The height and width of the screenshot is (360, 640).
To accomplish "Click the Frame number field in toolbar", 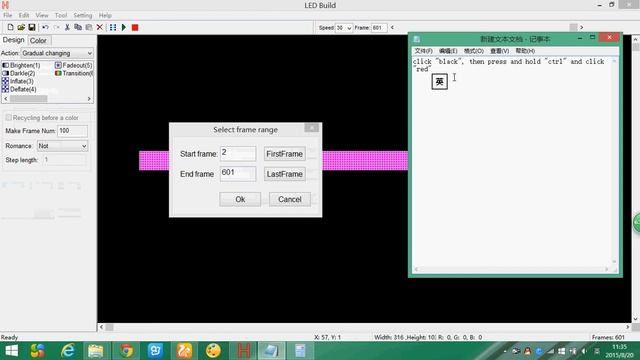I will [x=379, y=28].
